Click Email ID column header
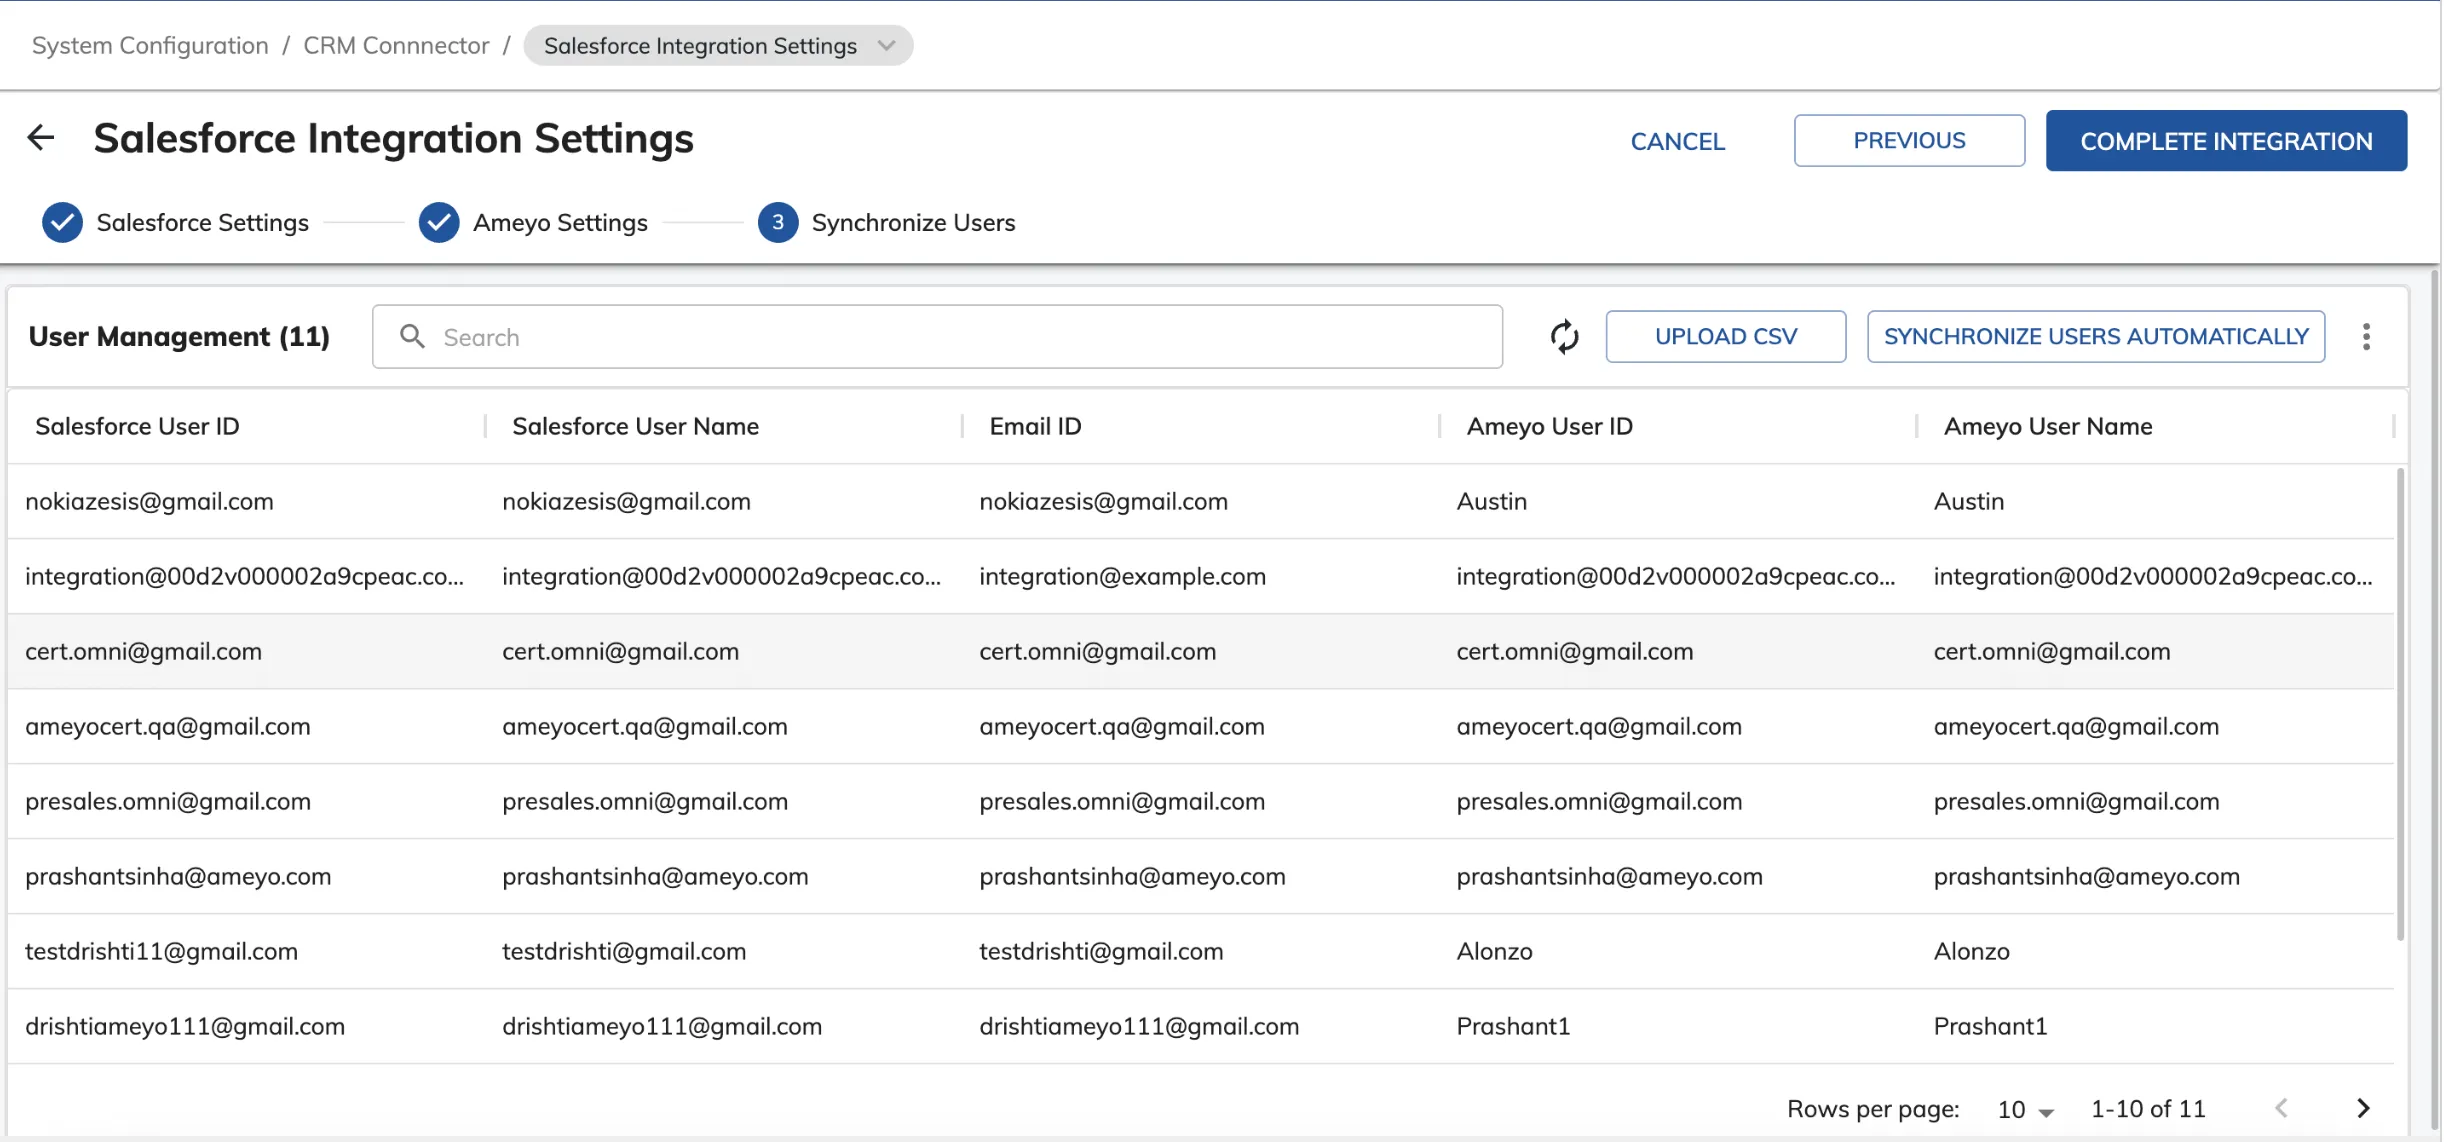 point(1035,427)
